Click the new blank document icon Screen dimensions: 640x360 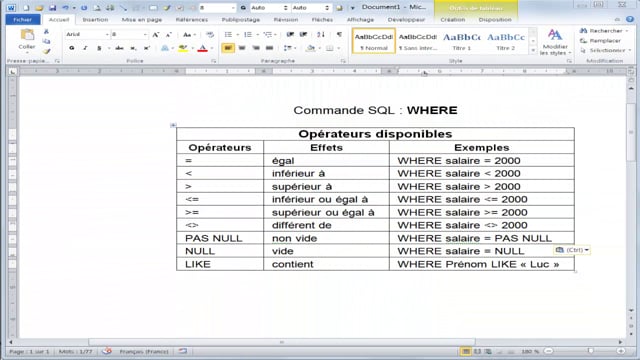26,8
